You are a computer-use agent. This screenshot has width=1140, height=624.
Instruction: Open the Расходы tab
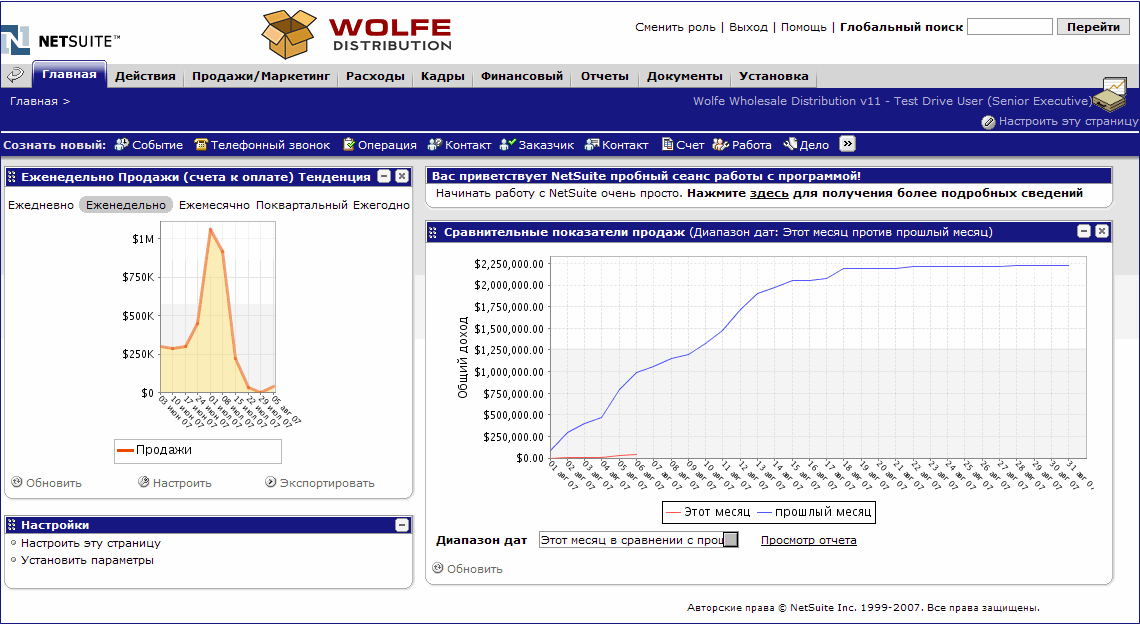click(x=375, y=76)
